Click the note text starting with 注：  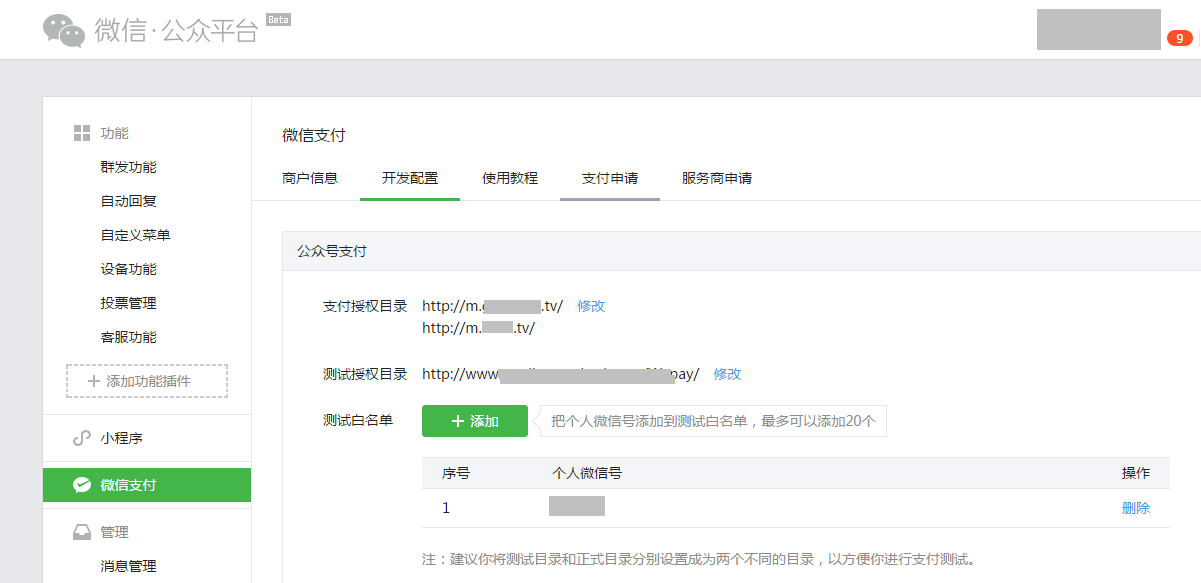(699, 559)
